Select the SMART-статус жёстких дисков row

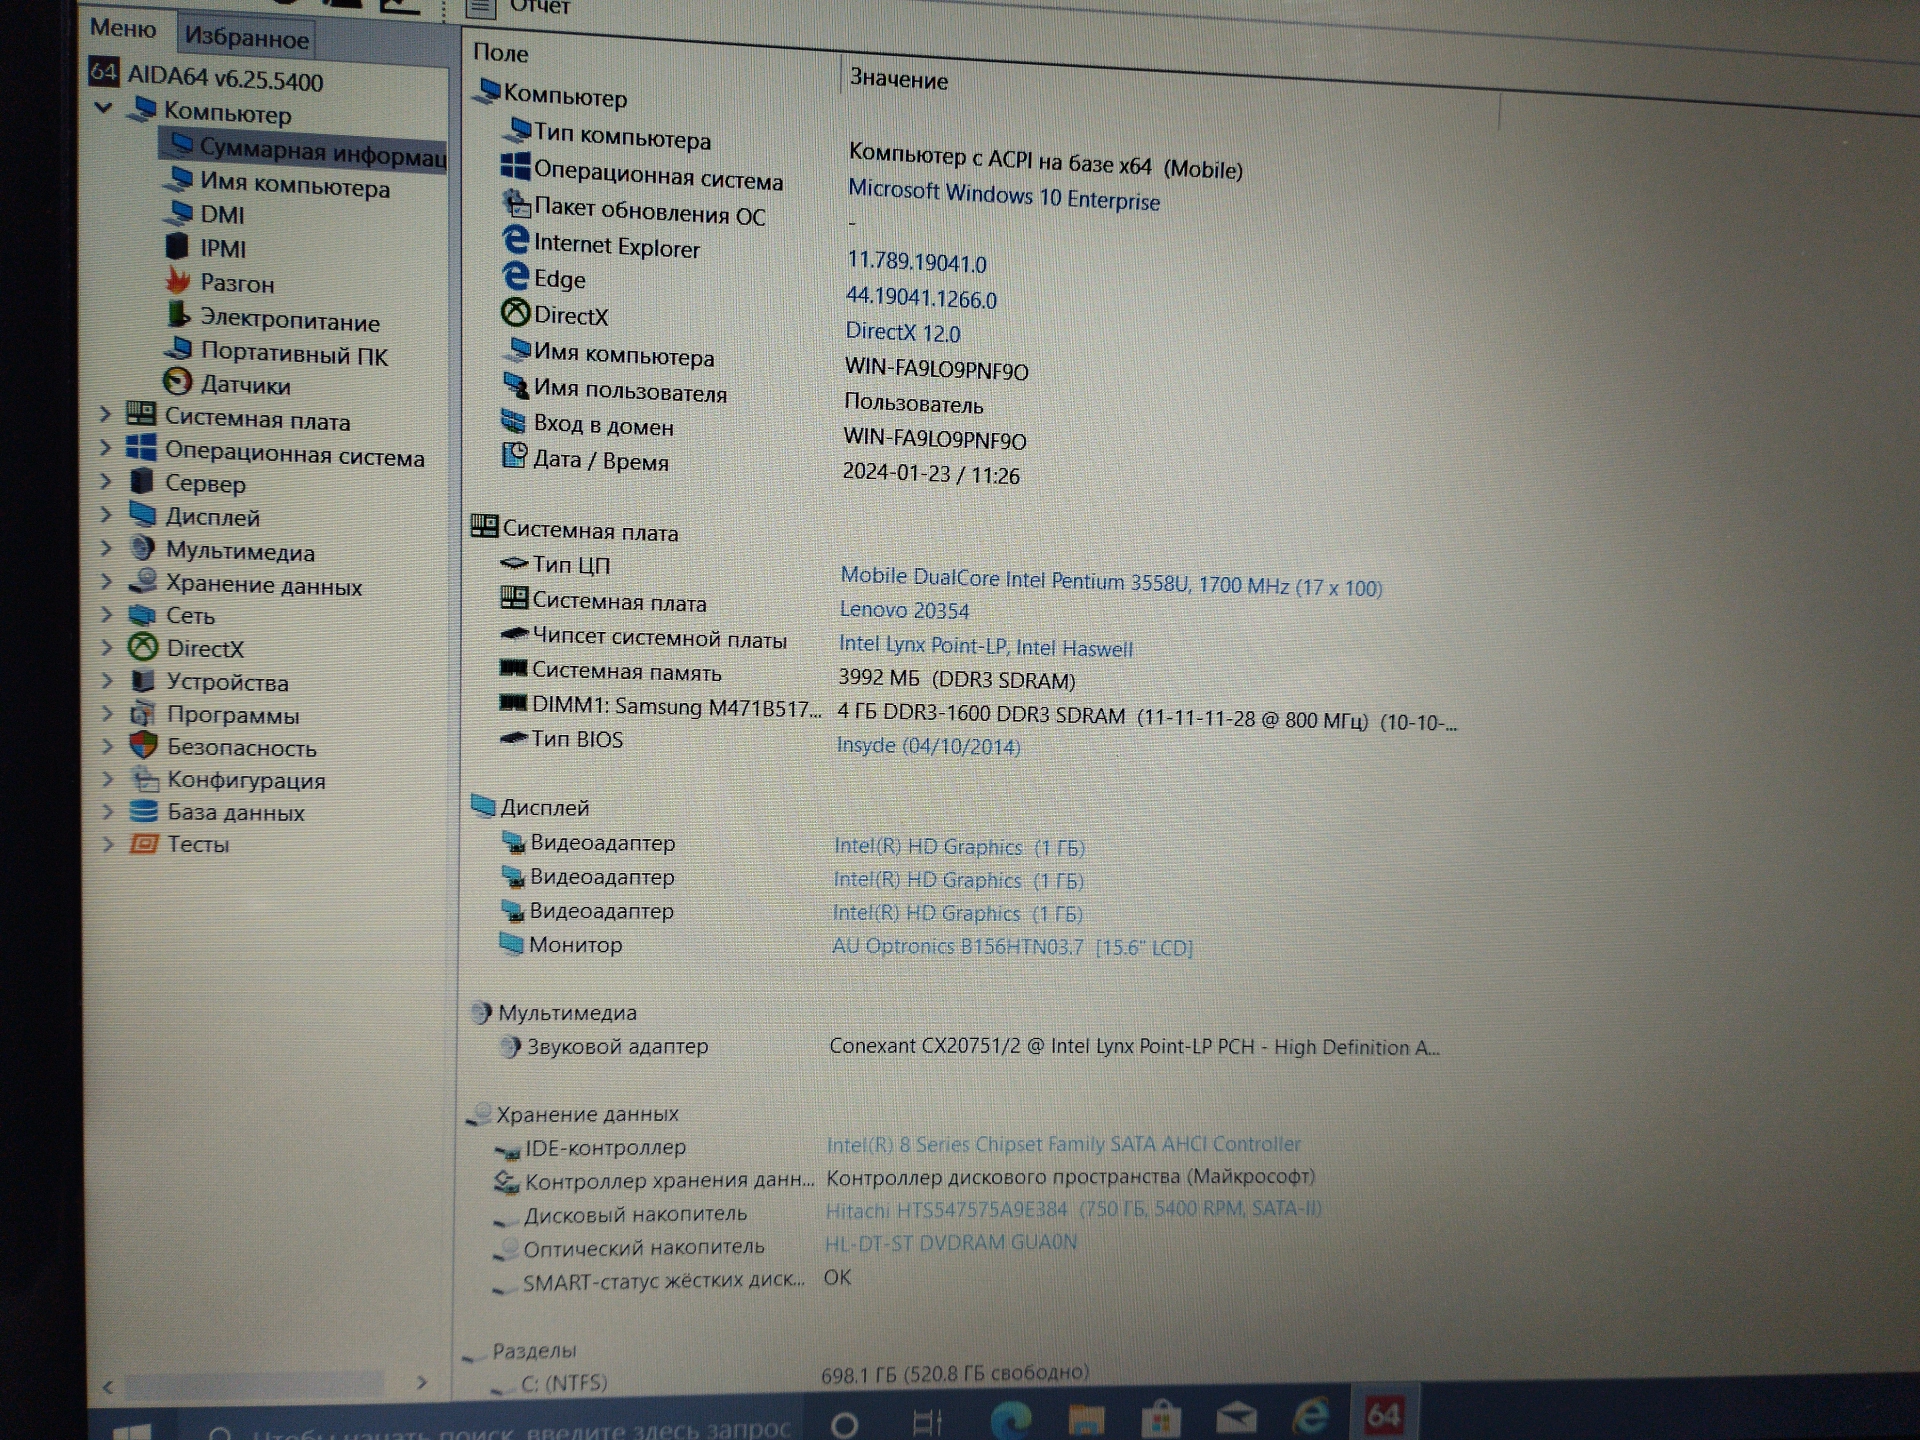click(672, 1280)
